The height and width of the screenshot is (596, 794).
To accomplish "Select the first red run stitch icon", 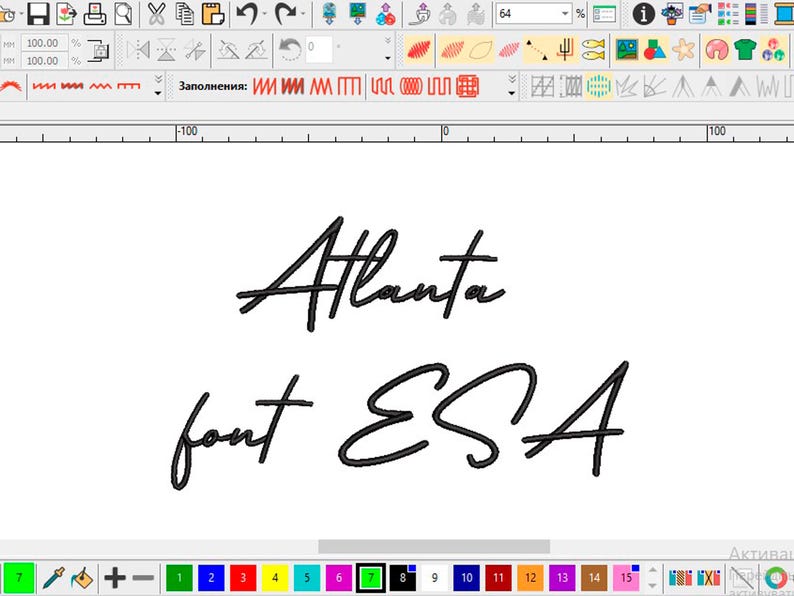I will click(44, 86).
